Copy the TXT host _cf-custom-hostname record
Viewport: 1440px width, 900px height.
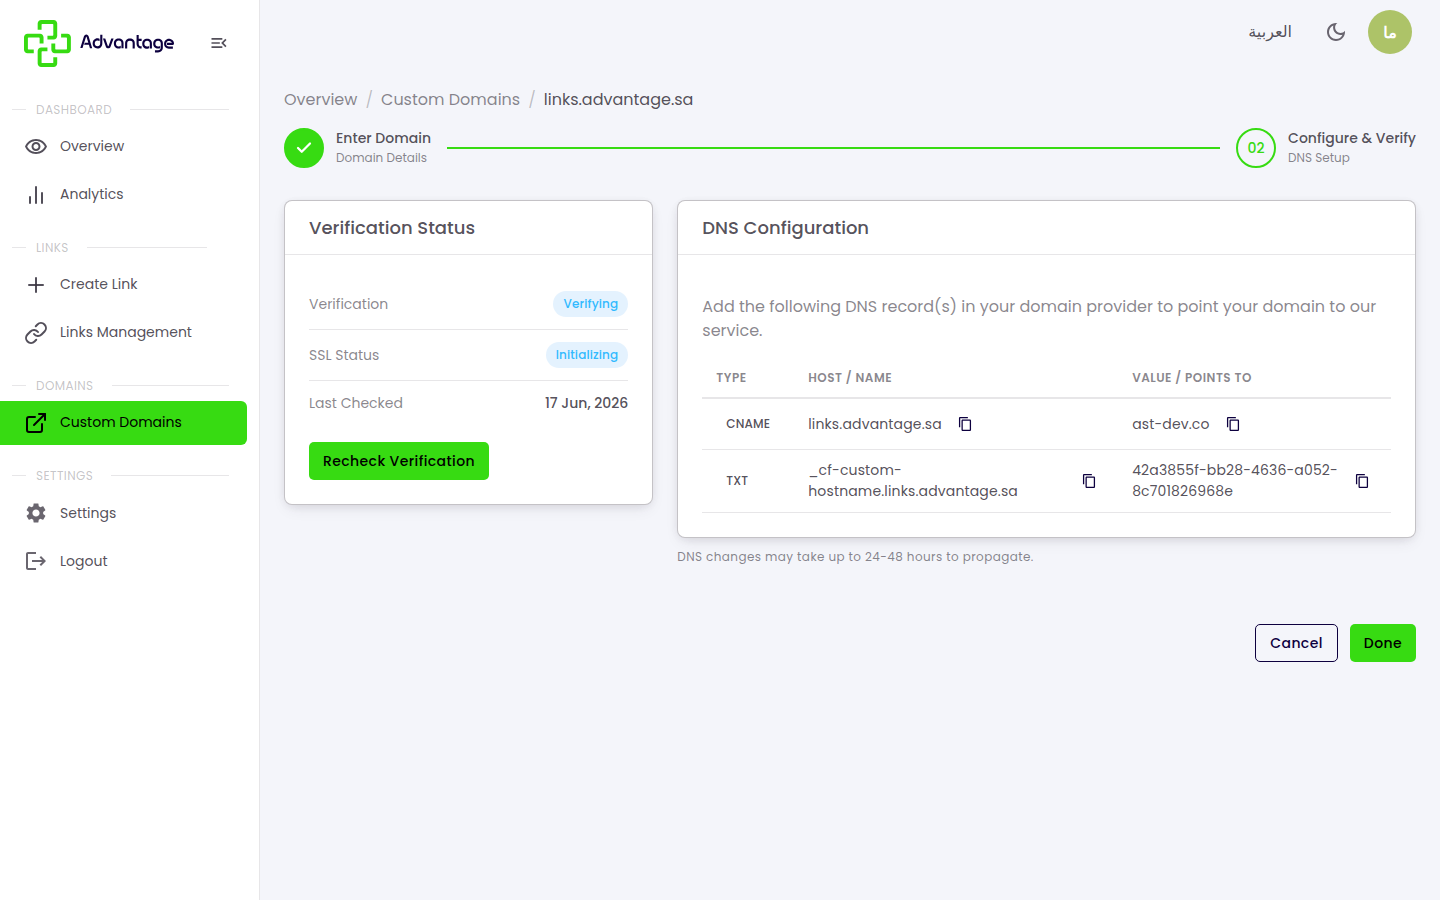(1089, 481)
